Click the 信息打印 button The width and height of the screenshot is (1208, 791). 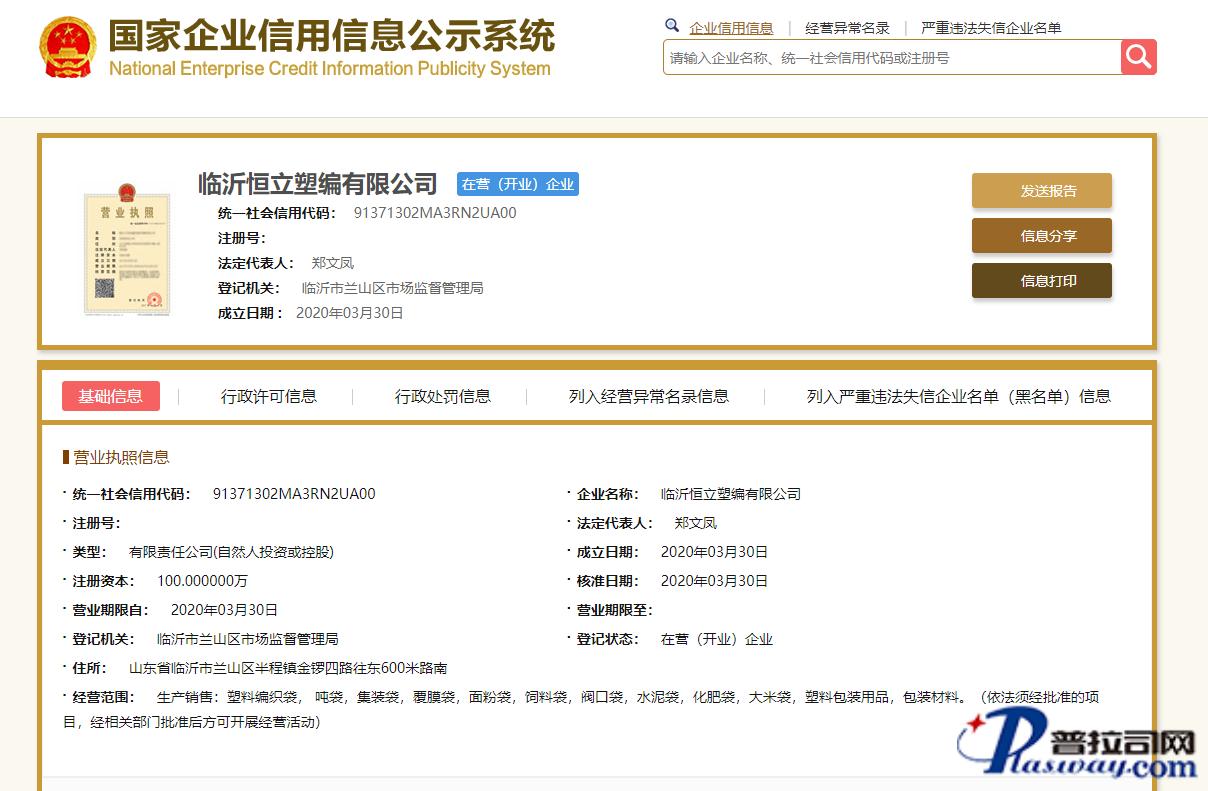pos(1041,281)
